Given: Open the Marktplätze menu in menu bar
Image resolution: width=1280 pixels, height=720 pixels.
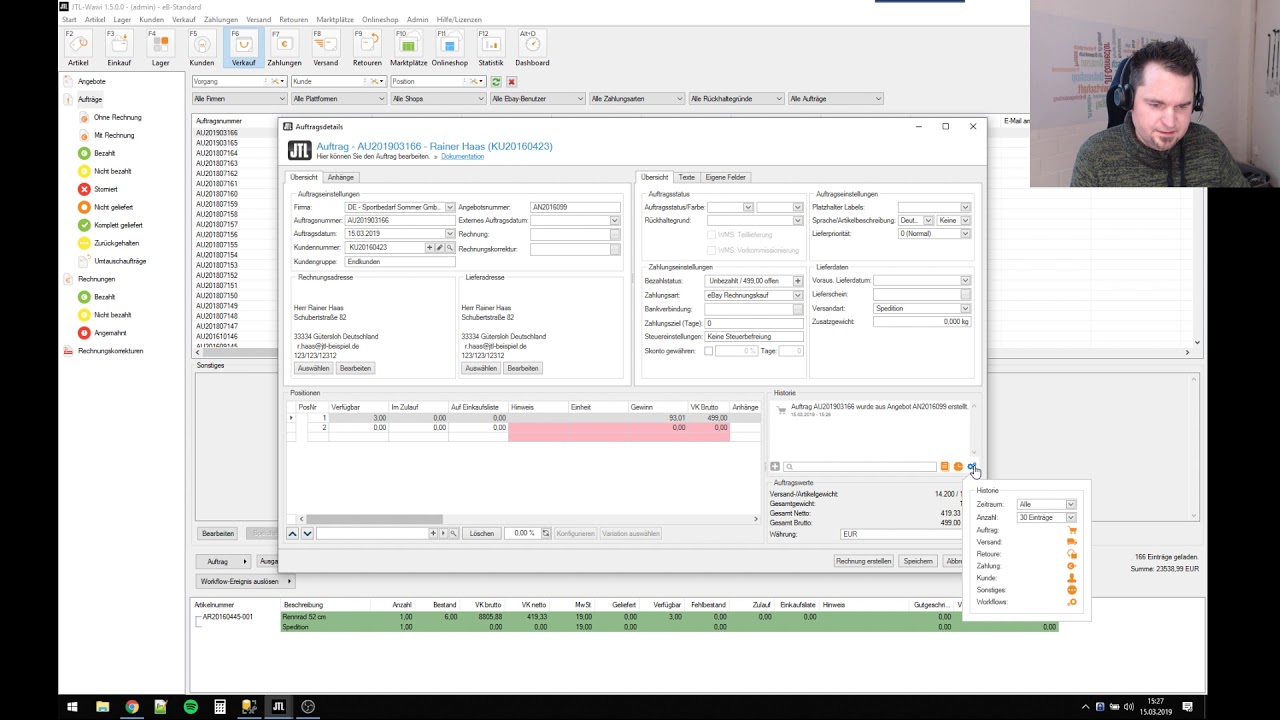Looking at the screenshot, I should 334,19.
